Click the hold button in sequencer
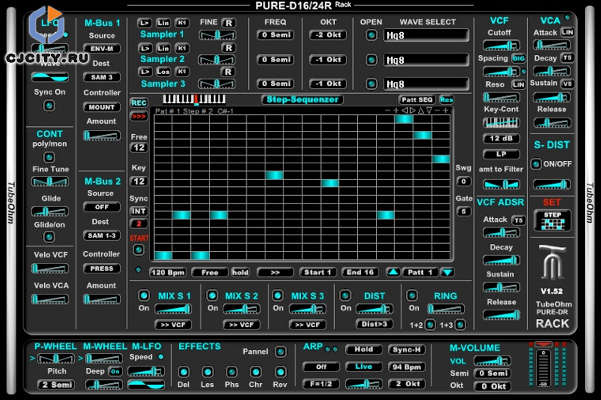 pos(240,272)
